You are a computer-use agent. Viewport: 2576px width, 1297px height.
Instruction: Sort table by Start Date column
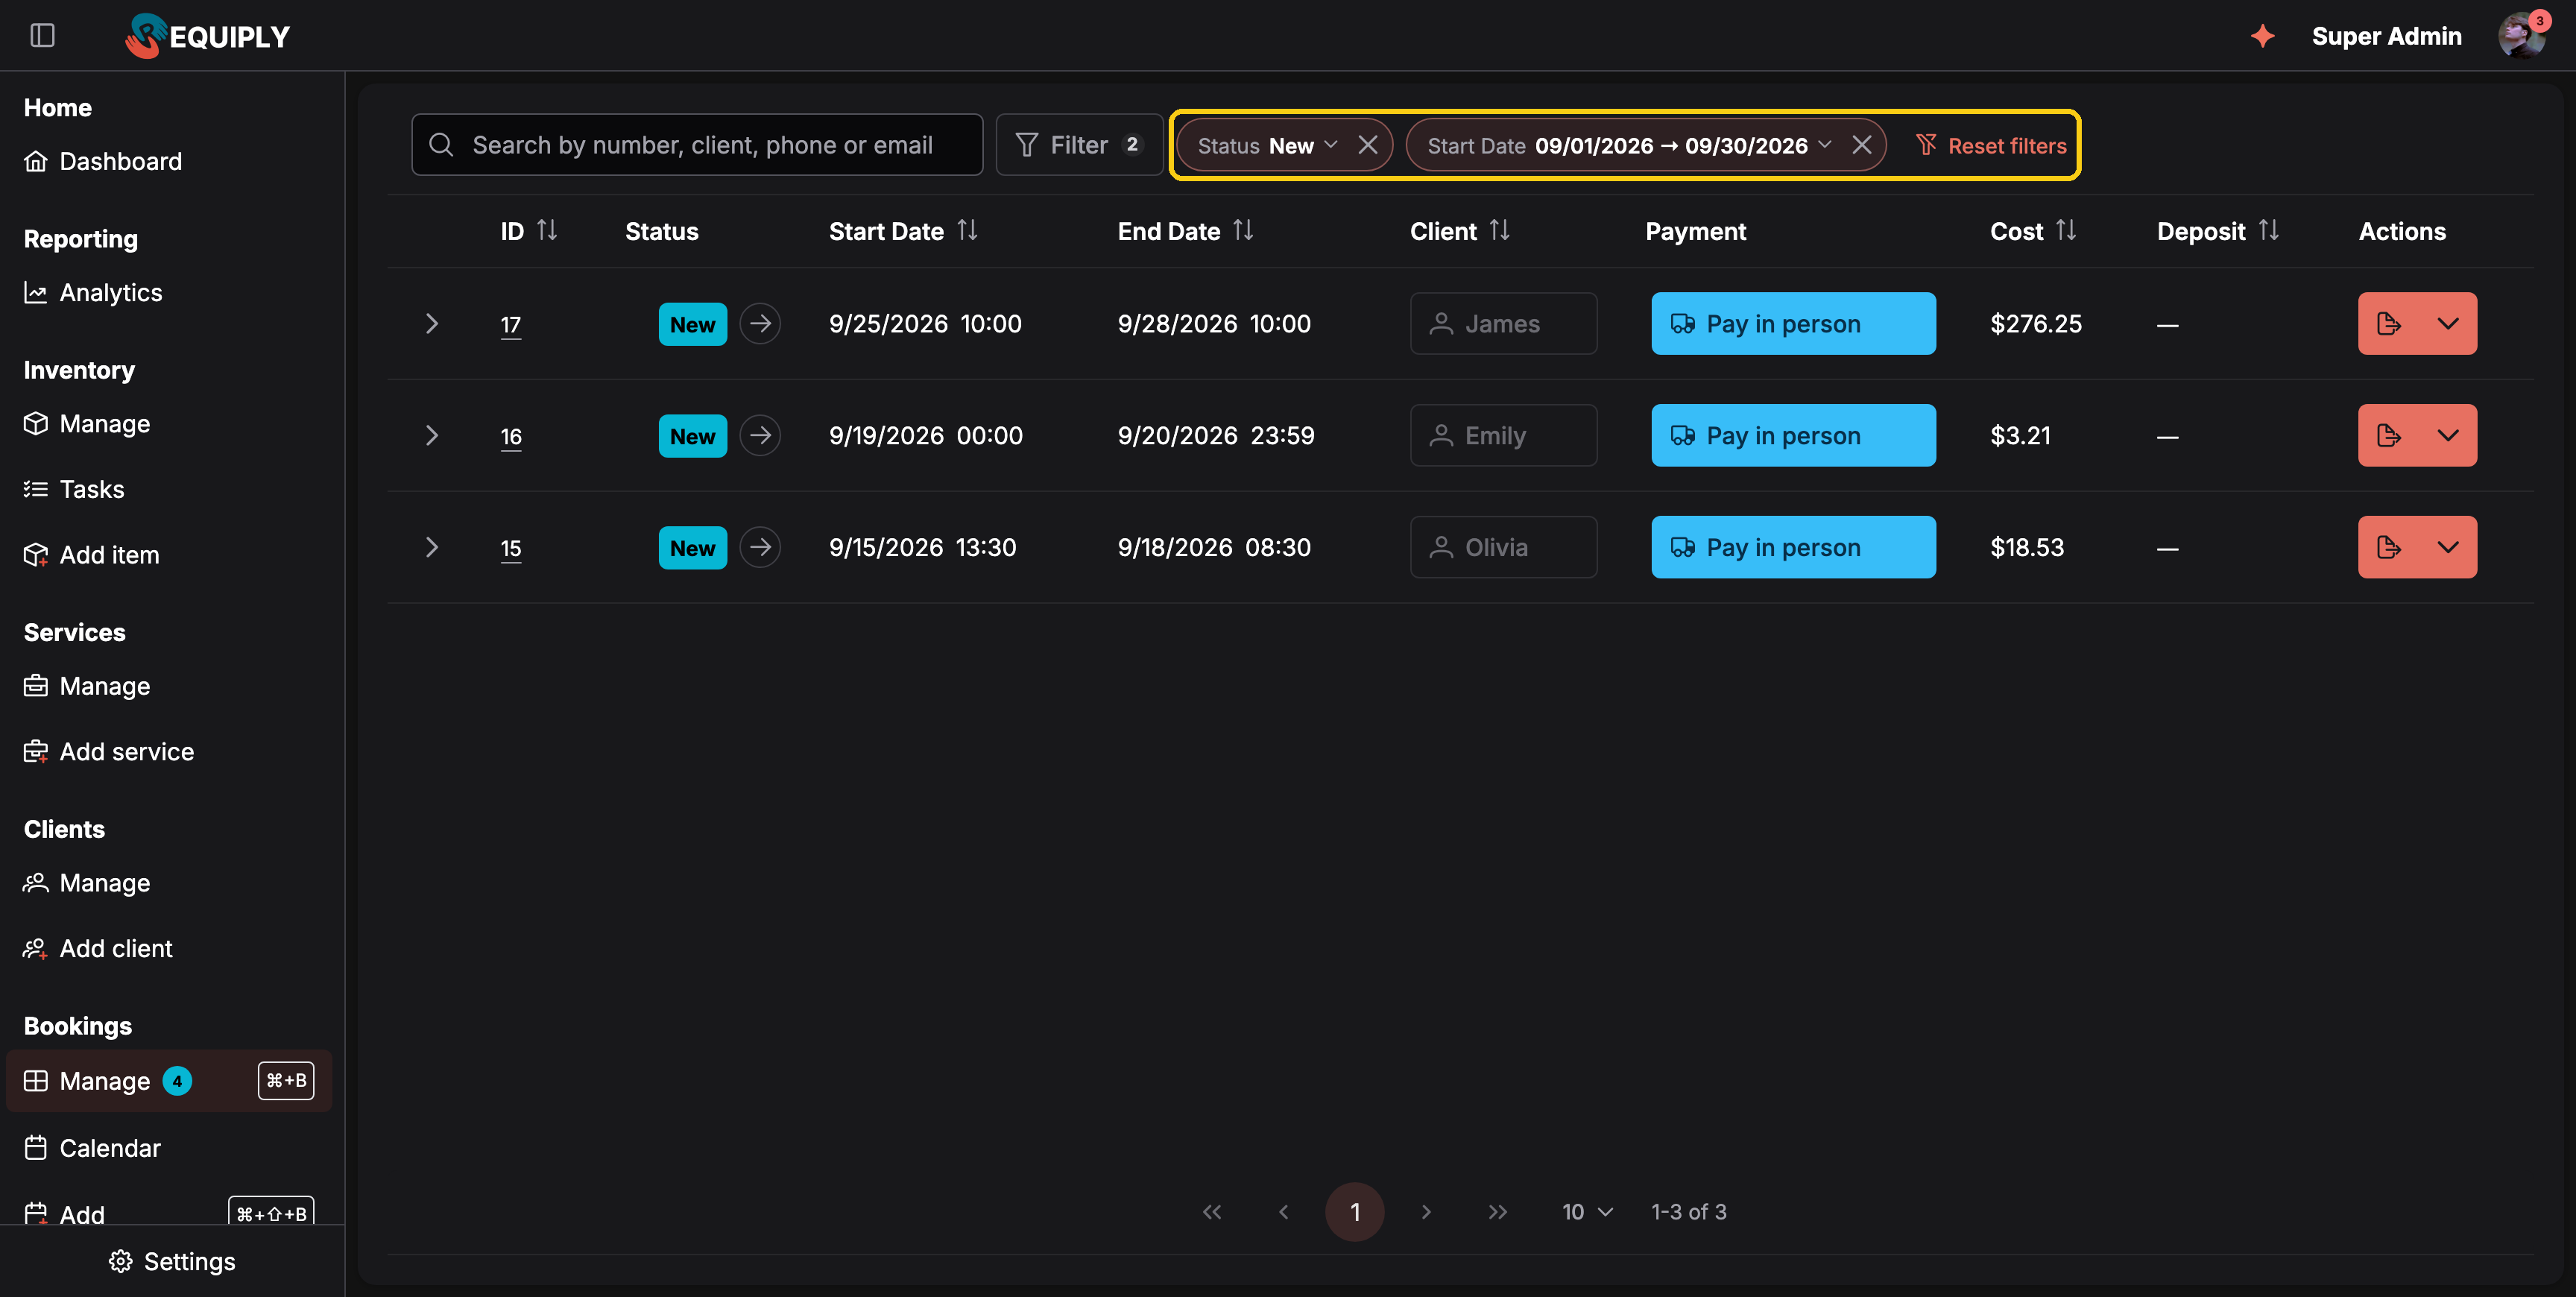pos(967,231)
